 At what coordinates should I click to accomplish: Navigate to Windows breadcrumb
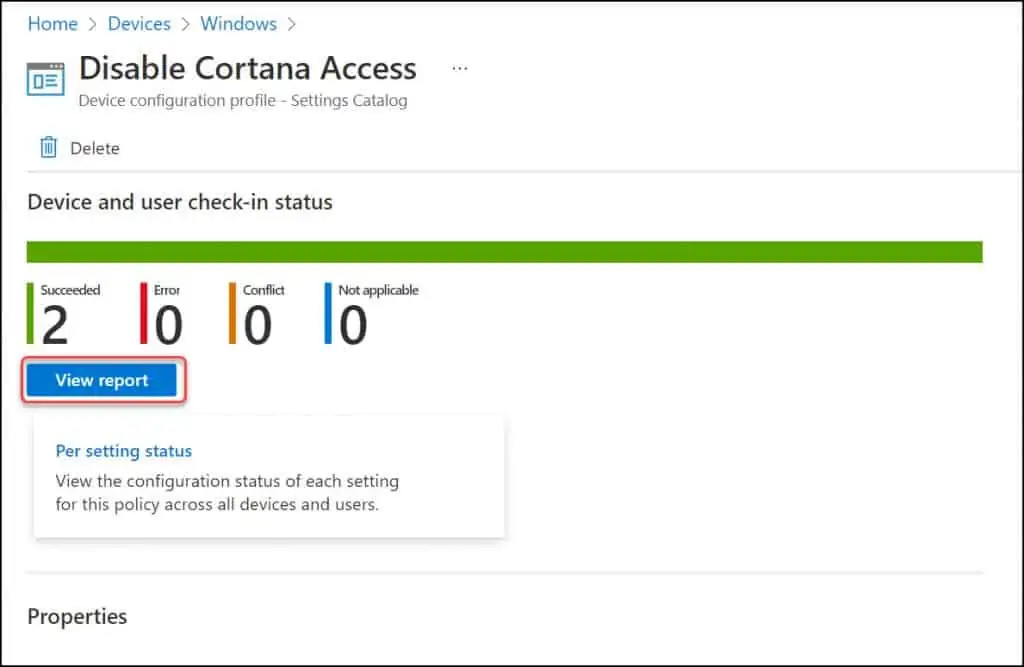238,24
